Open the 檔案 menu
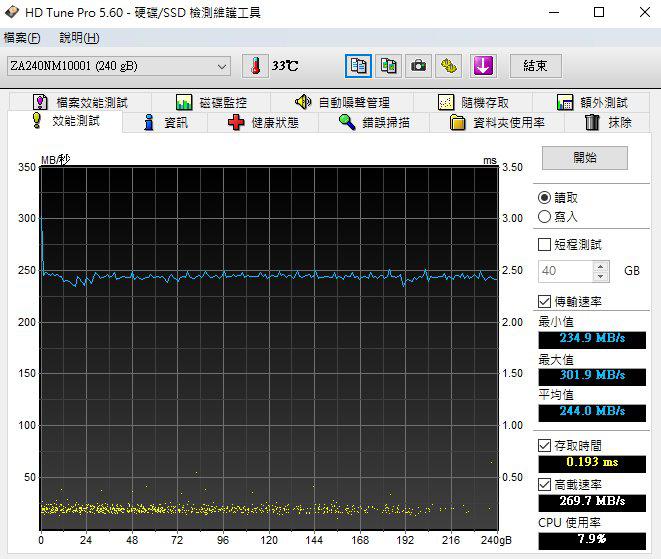Screen dimensions: 661x559 [22, 38]
